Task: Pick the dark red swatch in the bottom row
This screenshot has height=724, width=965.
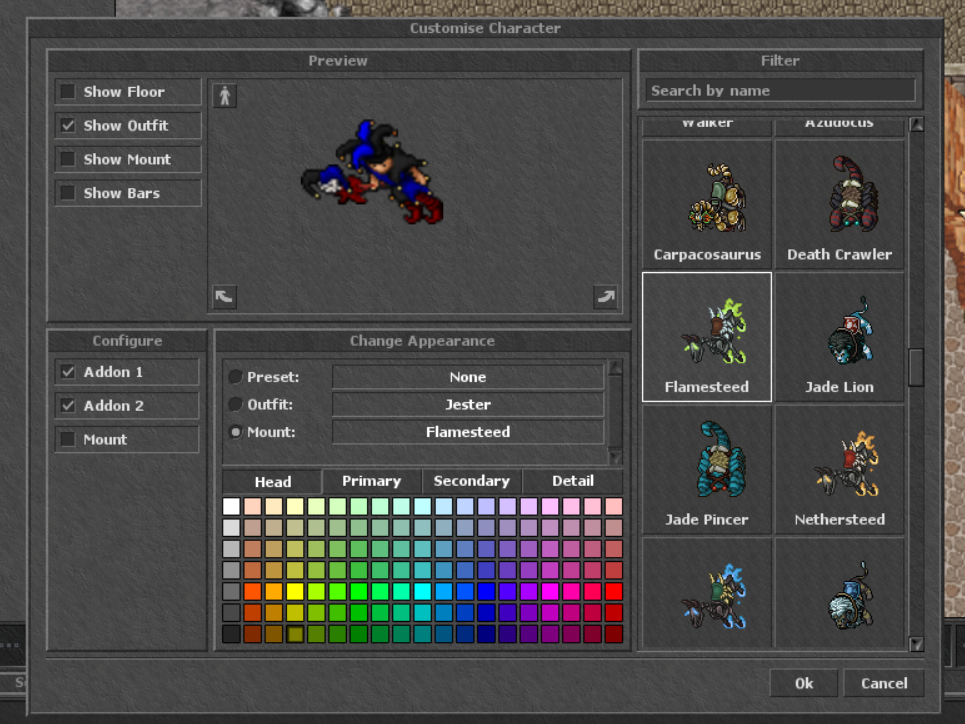Action: pos(614,634)
